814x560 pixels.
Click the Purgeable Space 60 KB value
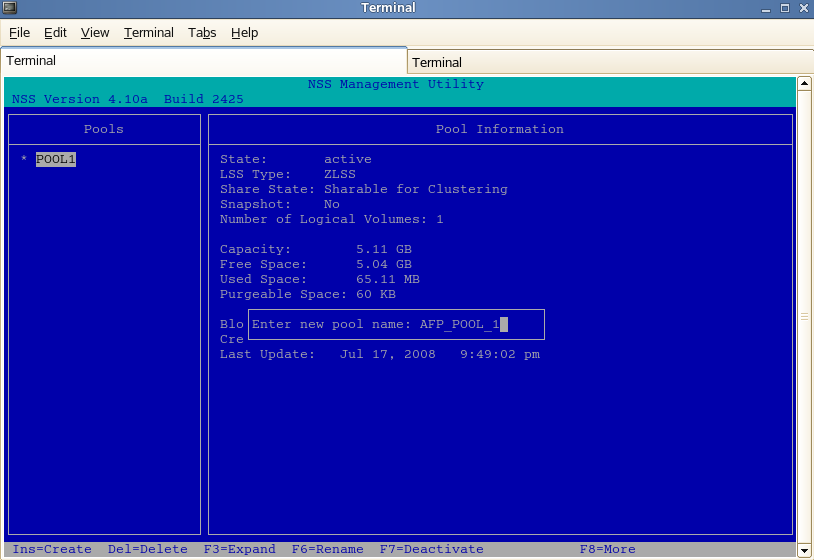pyautogui.click(x=376, y=295)
